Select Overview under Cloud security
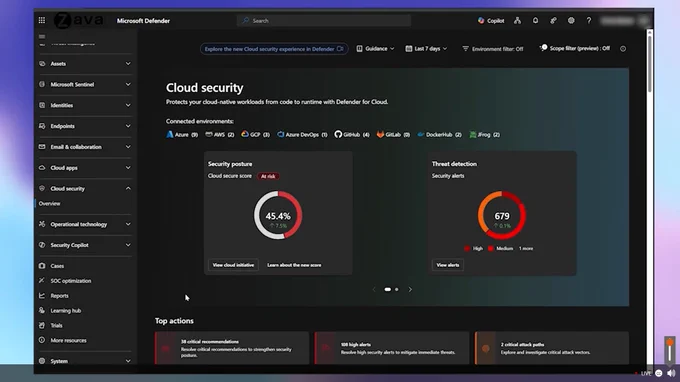Screen dimensions: 680x382 (x=49, y=204)
